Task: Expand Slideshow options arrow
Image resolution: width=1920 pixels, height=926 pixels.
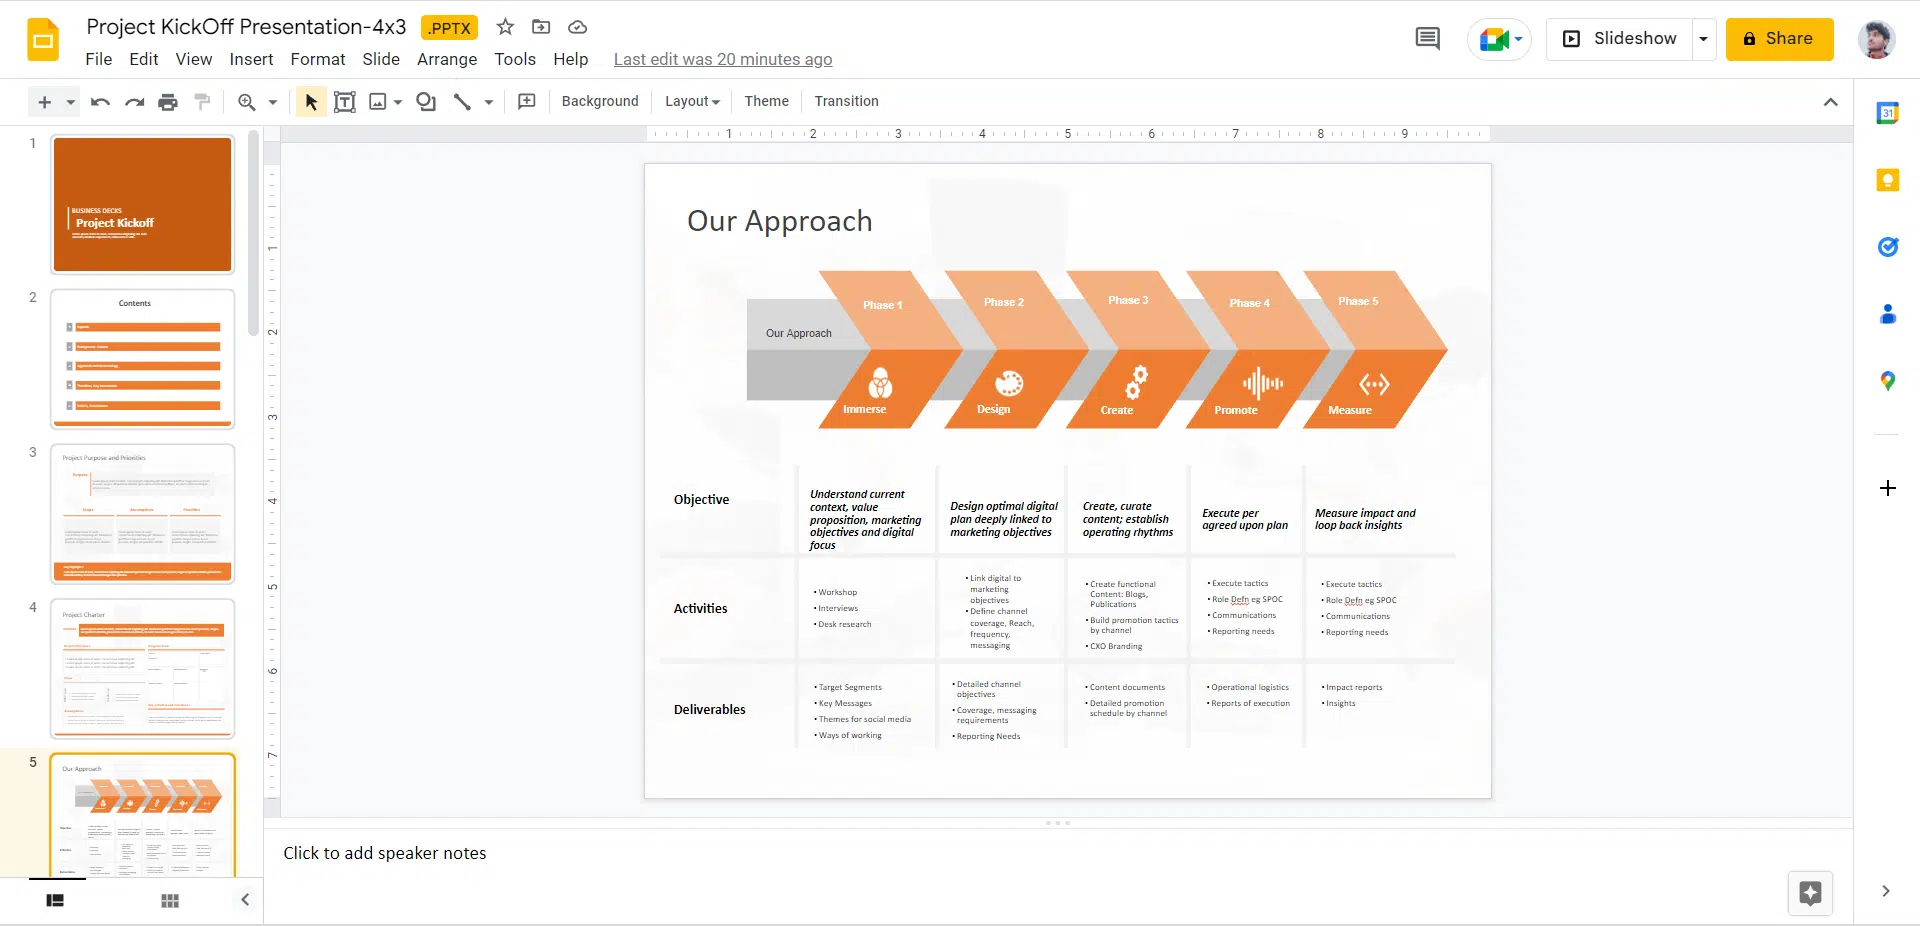Action: pos(1703,39)
